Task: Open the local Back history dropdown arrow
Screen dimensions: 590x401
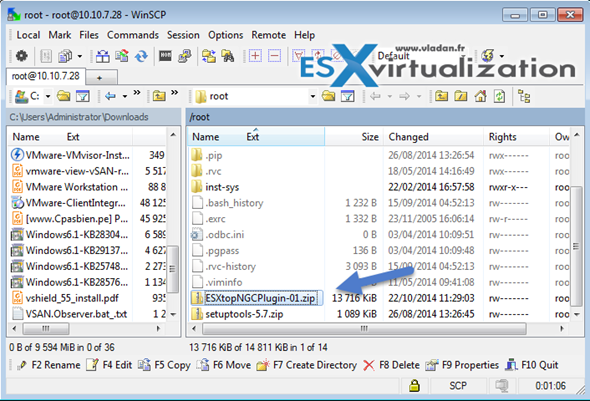Action: [x=125, y=97]
